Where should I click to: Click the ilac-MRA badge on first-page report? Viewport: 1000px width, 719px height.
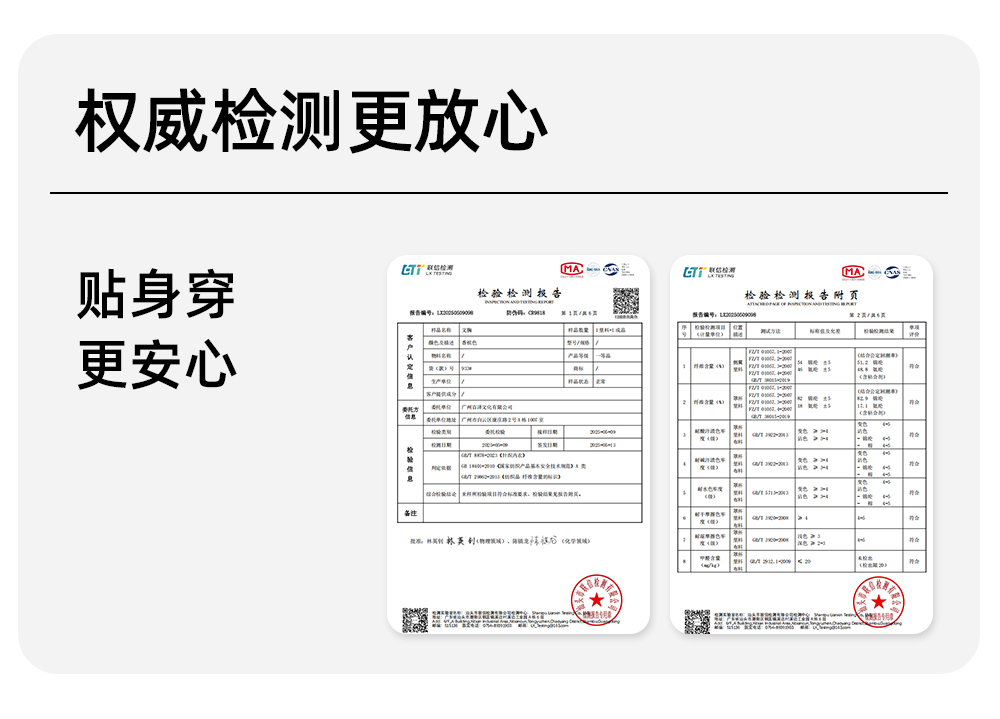[x=594, y=269]
